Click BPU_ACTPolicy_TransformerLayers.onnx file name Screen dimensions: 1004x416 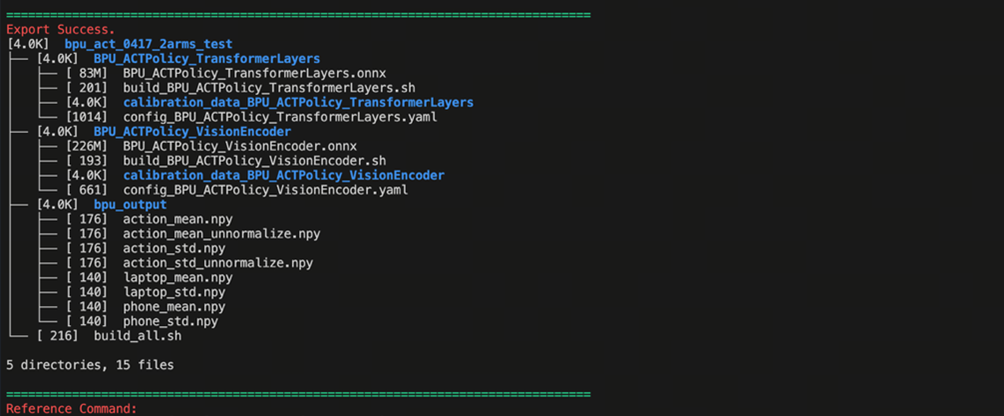coord(254,73)
